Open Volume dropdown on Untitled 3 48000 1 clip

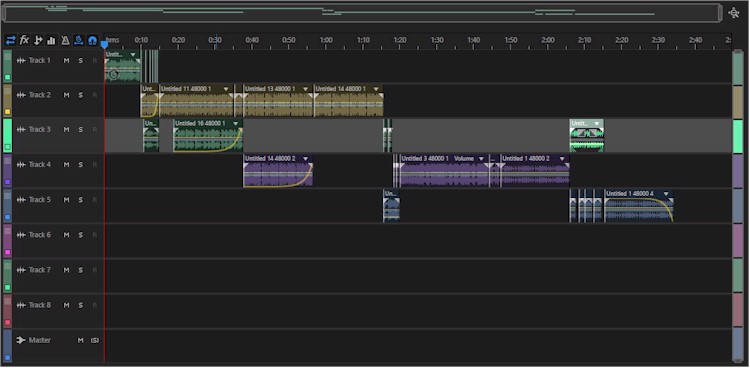(x=481, y=159)
